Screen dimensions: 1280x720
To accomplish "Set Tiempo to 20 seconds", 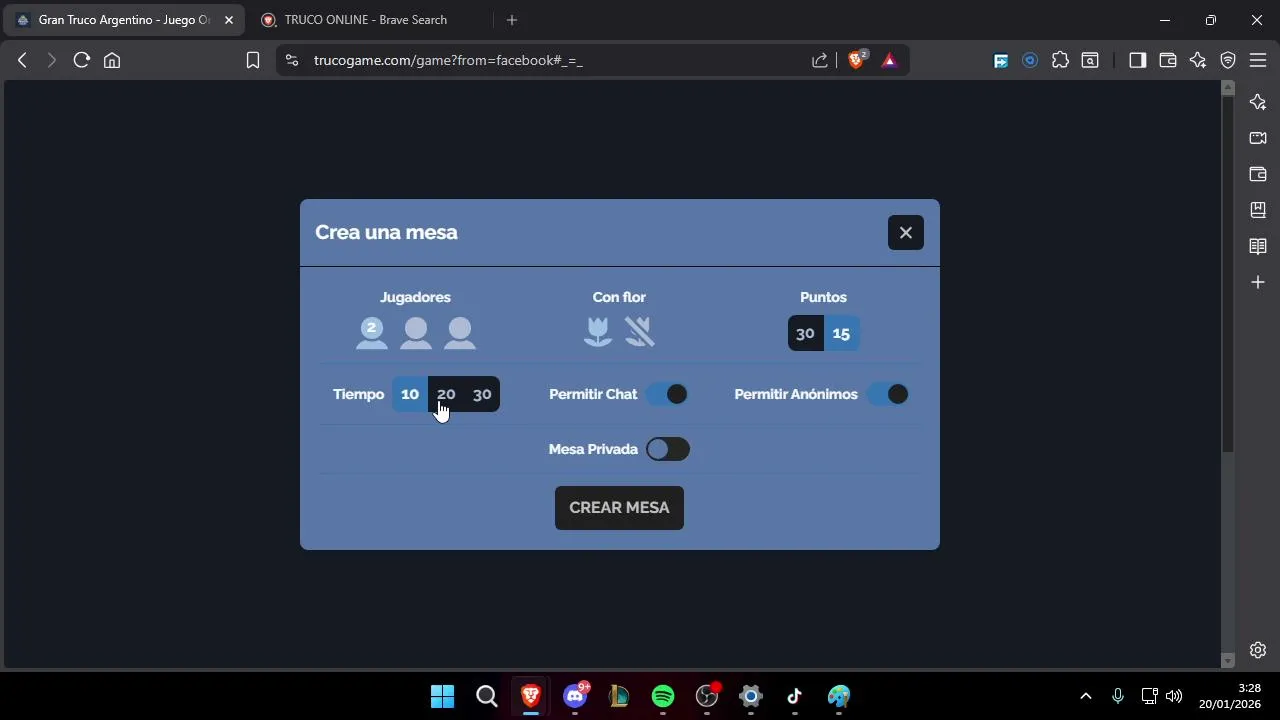I will coord(446,394).
